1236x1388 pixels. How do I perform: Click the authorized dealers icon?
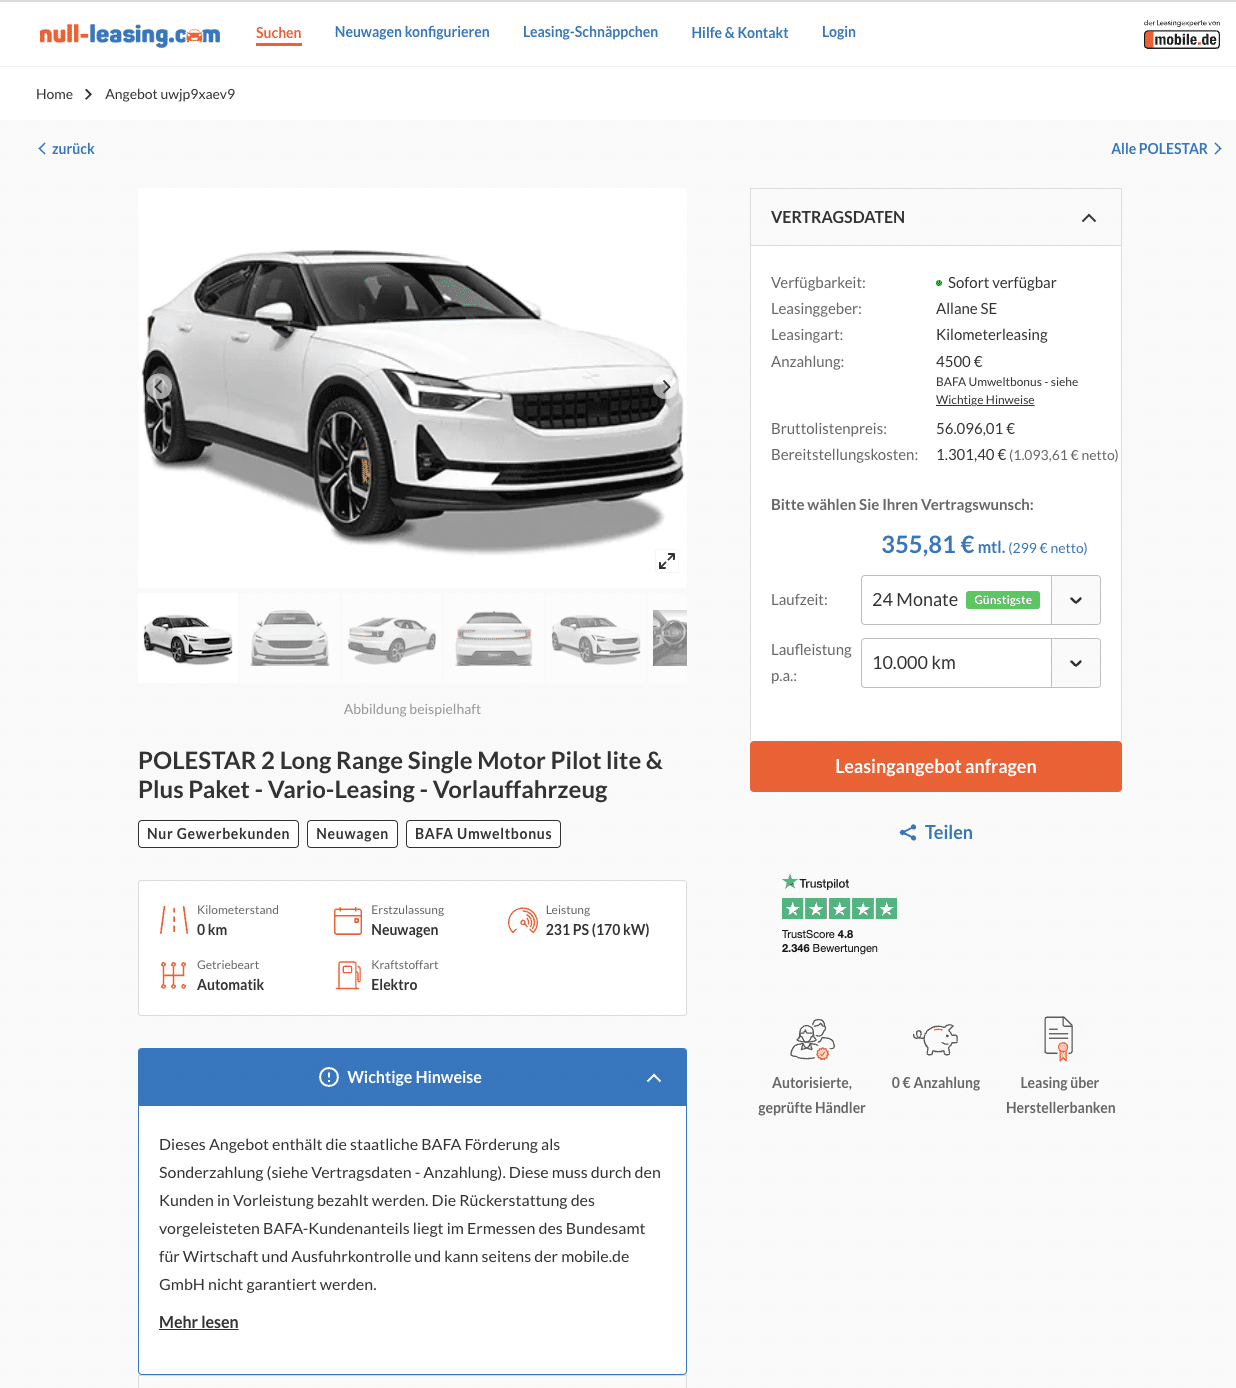click(812, 1039)
